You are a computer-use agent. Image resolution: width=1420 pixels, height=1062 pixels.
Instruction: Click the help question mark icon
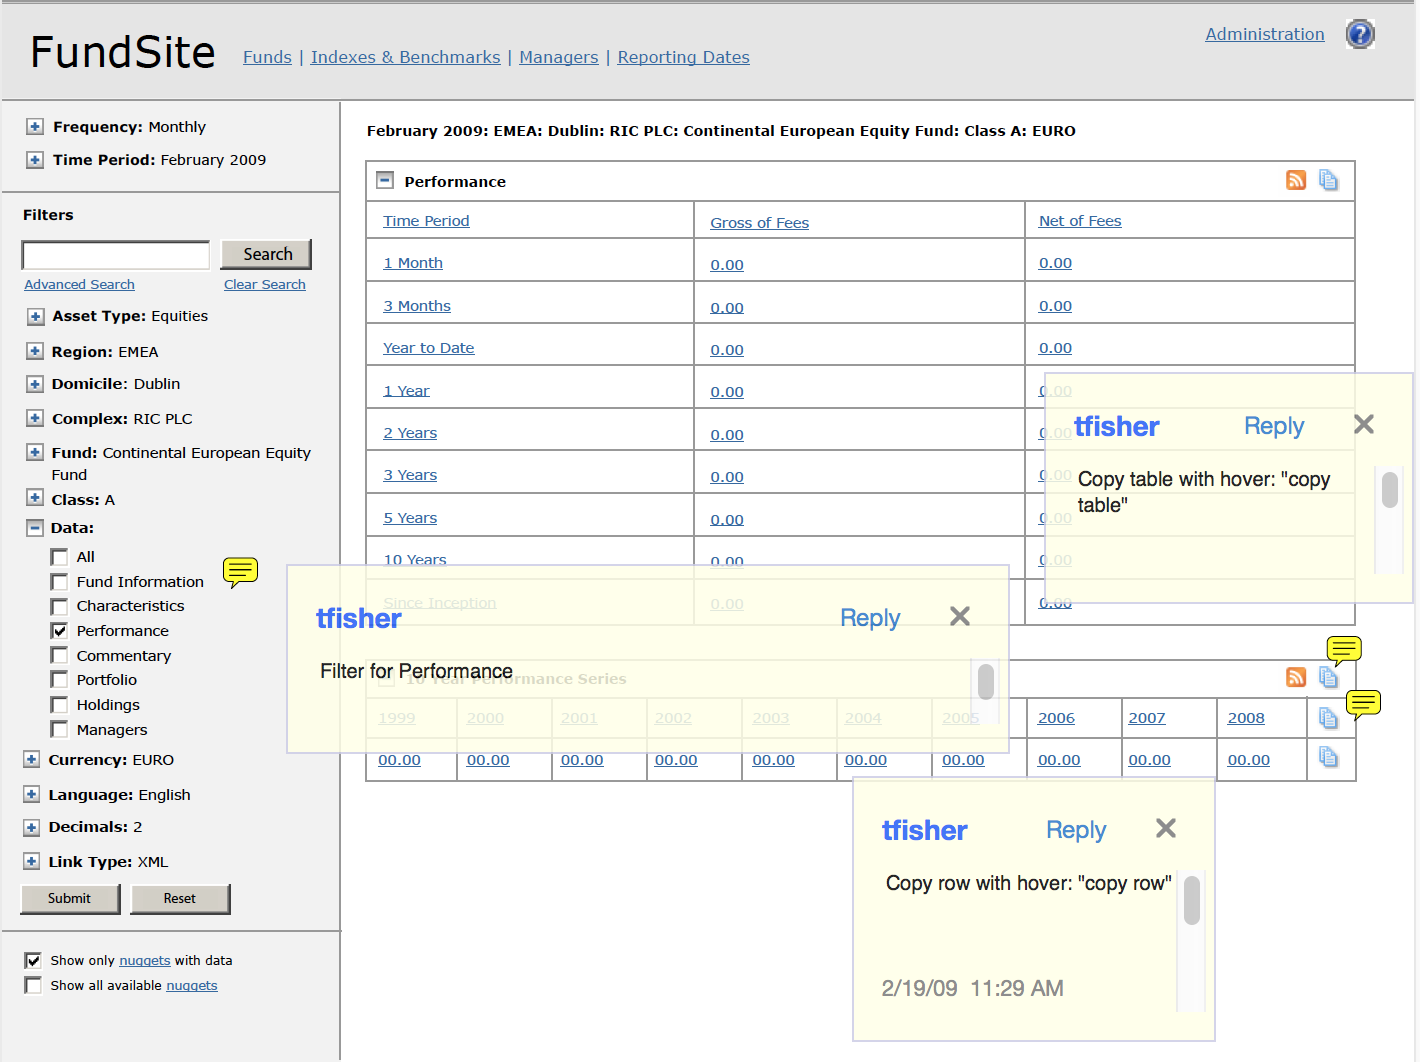pyautogui.click(x=1360, y=35)
